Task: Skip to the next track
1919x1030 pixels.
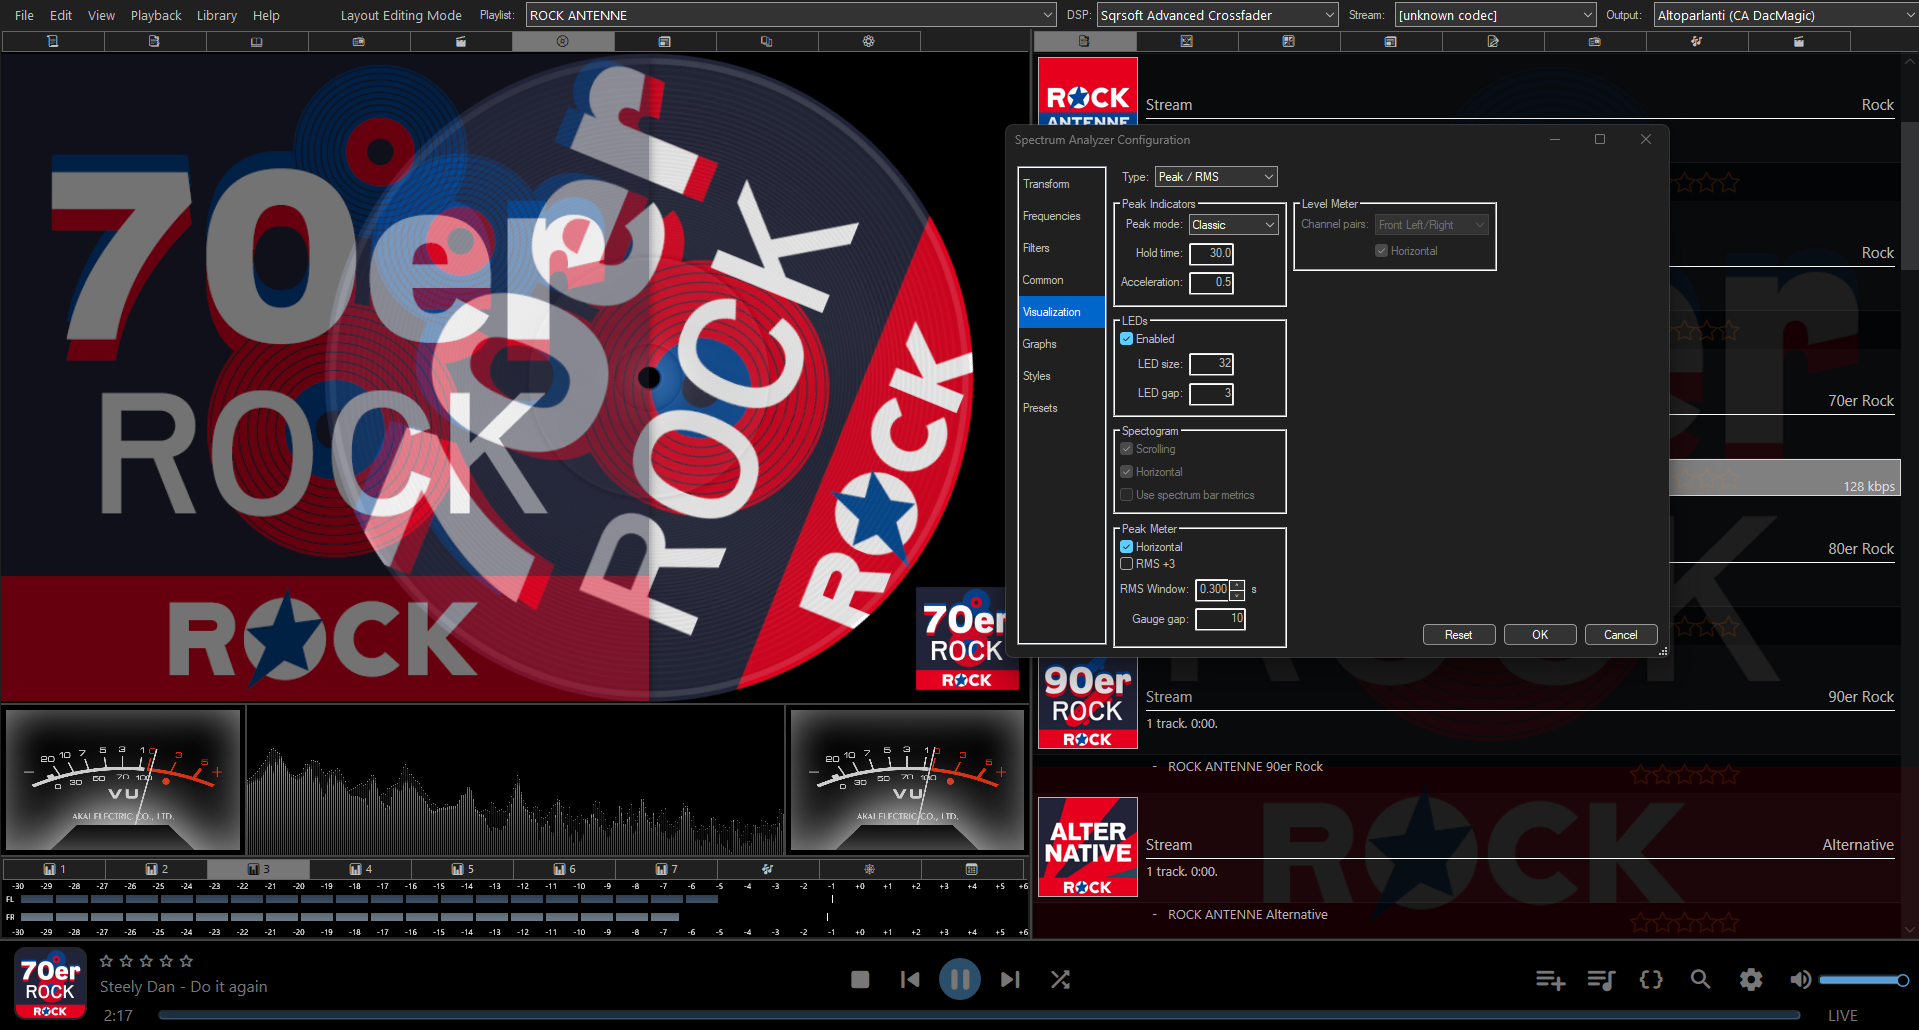Action: [x=1010, y=980]
